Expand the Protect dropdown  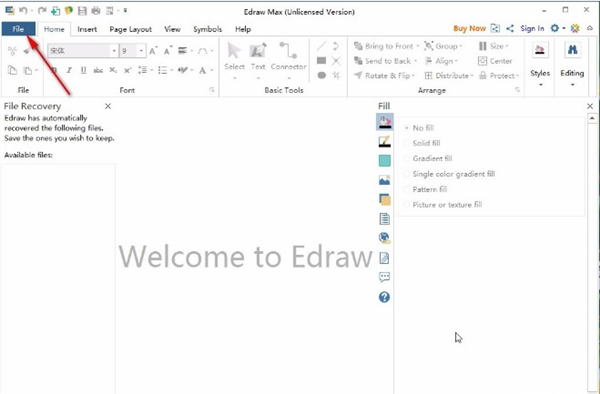point(517,76)
